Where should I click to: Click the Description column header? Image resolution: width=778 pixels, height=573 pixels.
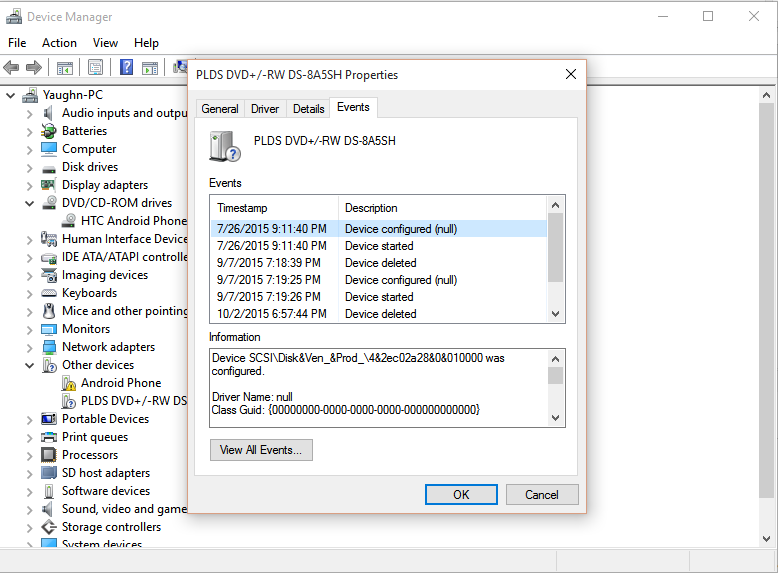443,208
